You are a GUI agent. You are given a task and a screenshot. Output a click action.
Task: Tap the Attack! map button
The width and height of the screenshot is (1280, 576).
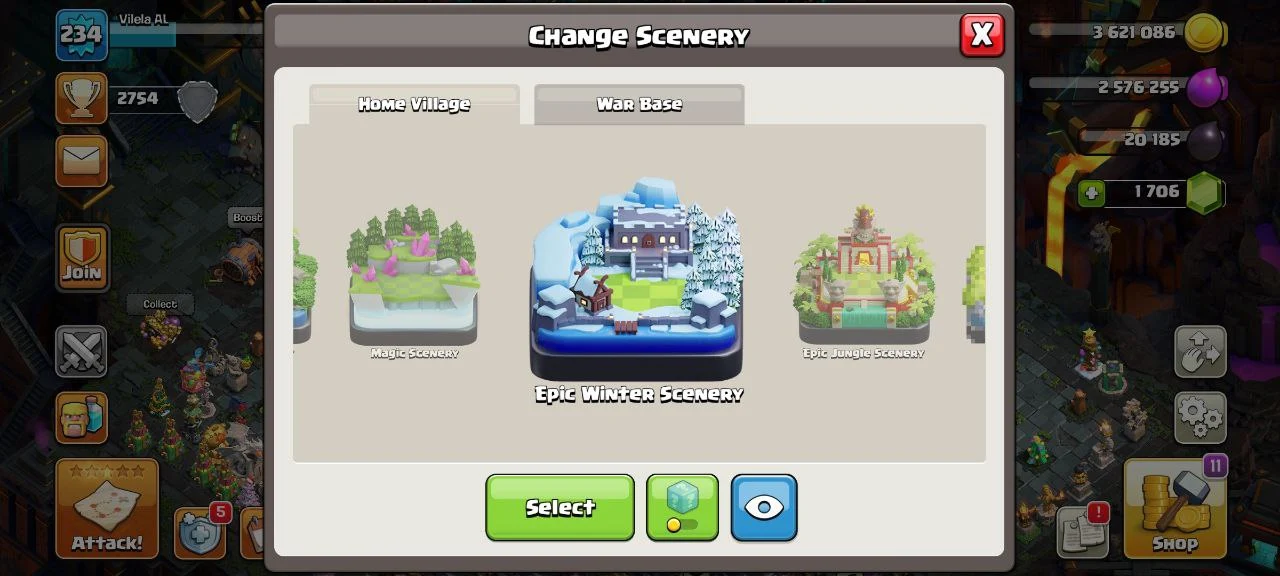coord(107,508)
